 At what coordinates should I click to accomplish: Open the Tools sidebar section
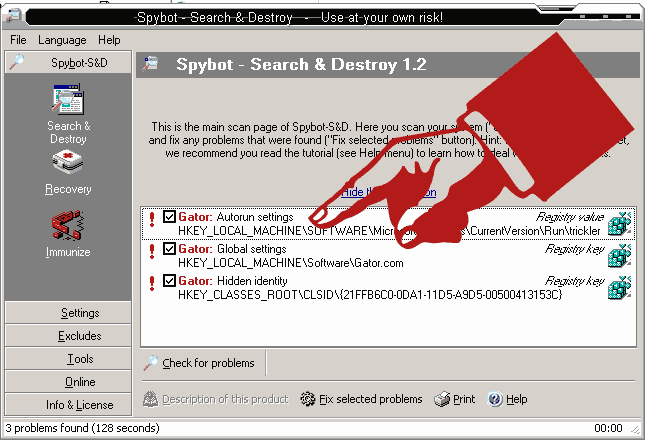pyautogui.click(x=68, y=359)
